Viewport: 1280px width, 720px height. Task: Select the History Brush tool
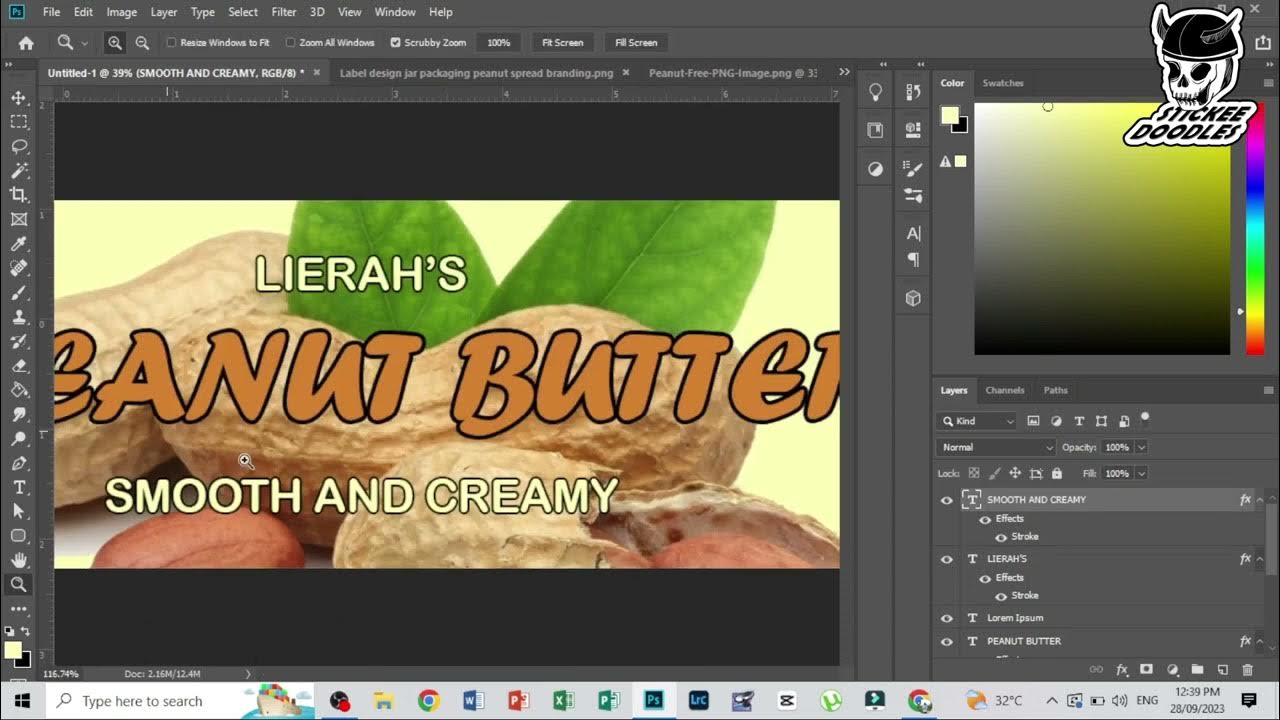[19, 341]
